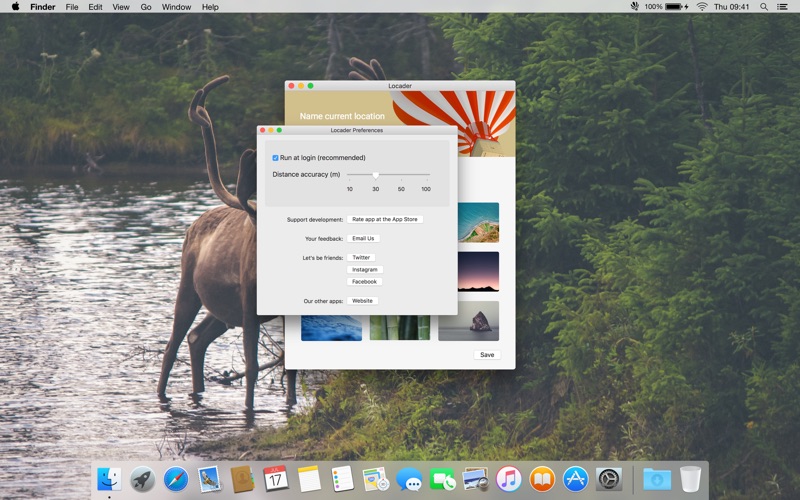The width and height of the screenshot is (800, 500).
Task: Open Launchpad rocket icon in dock
Action: pyautogui.click(x=143, y=479)
